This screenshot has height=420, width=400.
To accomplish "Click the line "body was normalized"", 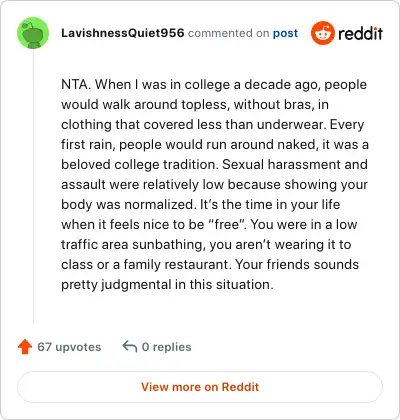I will coord(201,204).
